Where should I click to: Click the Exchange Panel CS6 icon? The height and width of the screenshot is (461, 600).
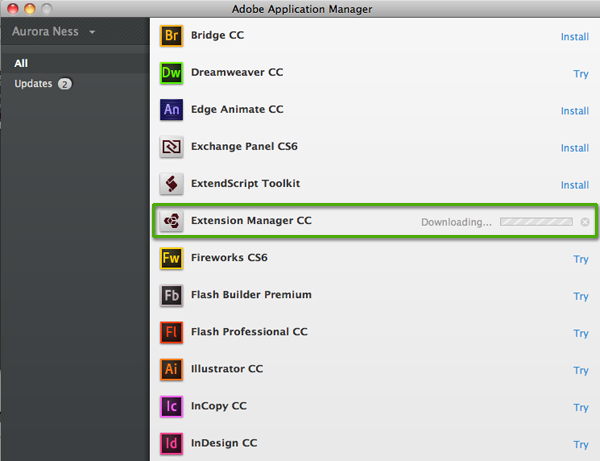tap(171, 147)
